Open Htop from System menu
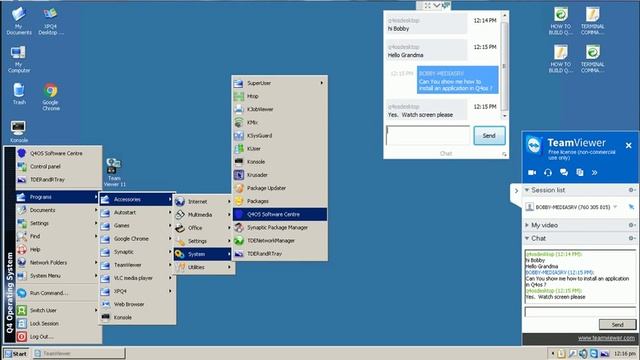640x360 pixels. (280, 96)
